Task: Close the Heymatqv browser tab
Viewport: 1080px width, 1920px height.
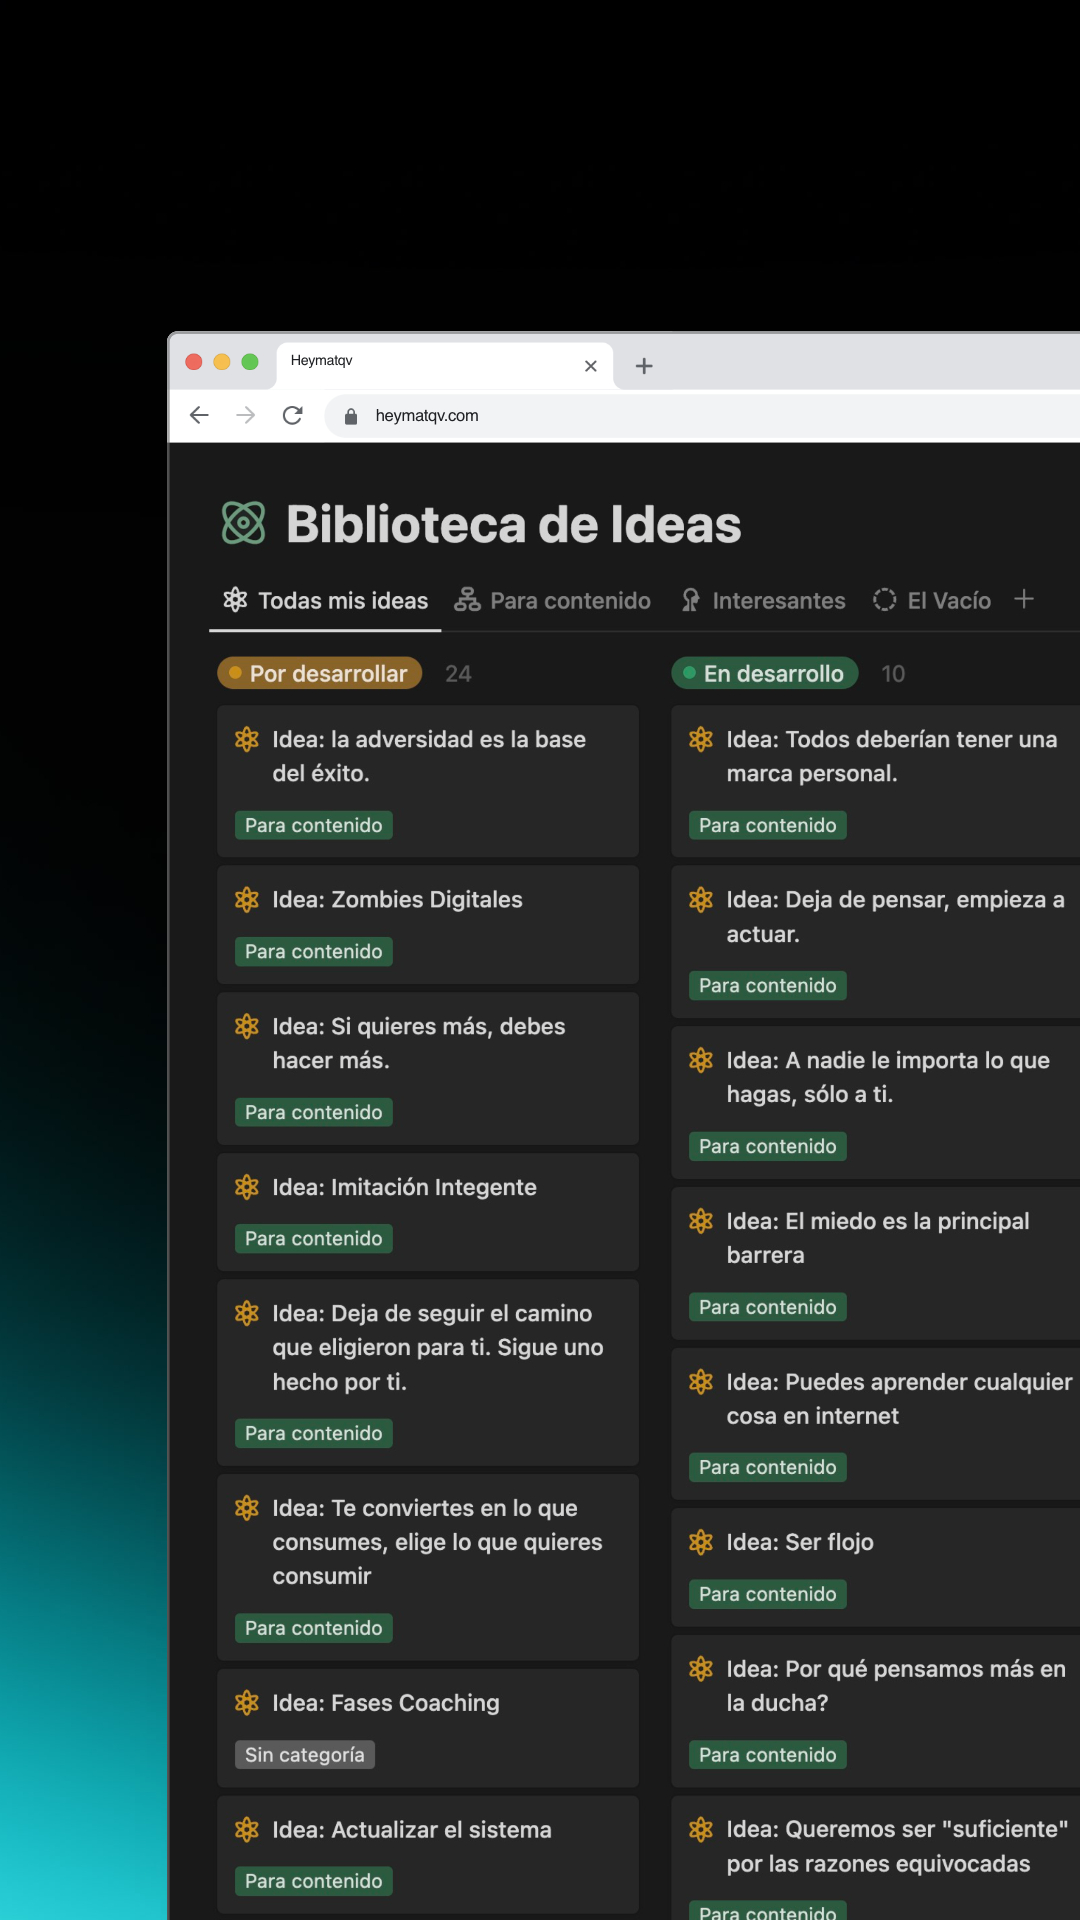Action: click(591, 366)
